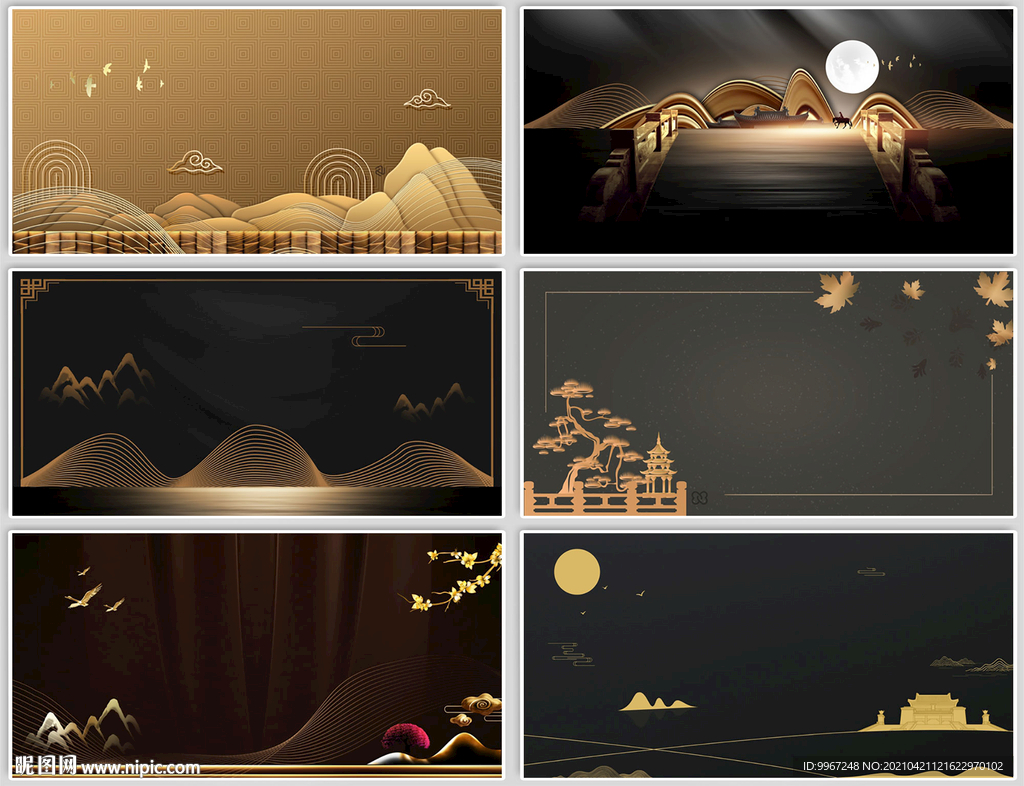This screenshot has height=786, width=1024.
Task: Open the golden mountains pattern background thumbnail
Action: (257, 131)
